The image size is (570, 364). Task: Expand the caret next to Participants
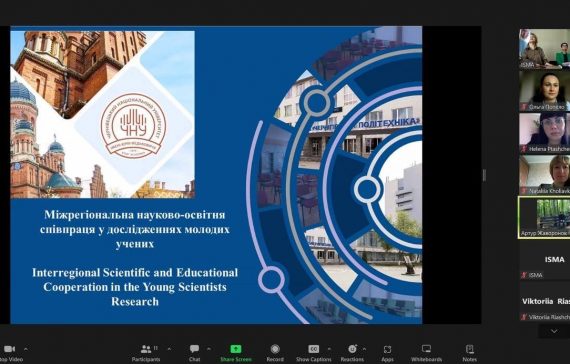[169, 349]
